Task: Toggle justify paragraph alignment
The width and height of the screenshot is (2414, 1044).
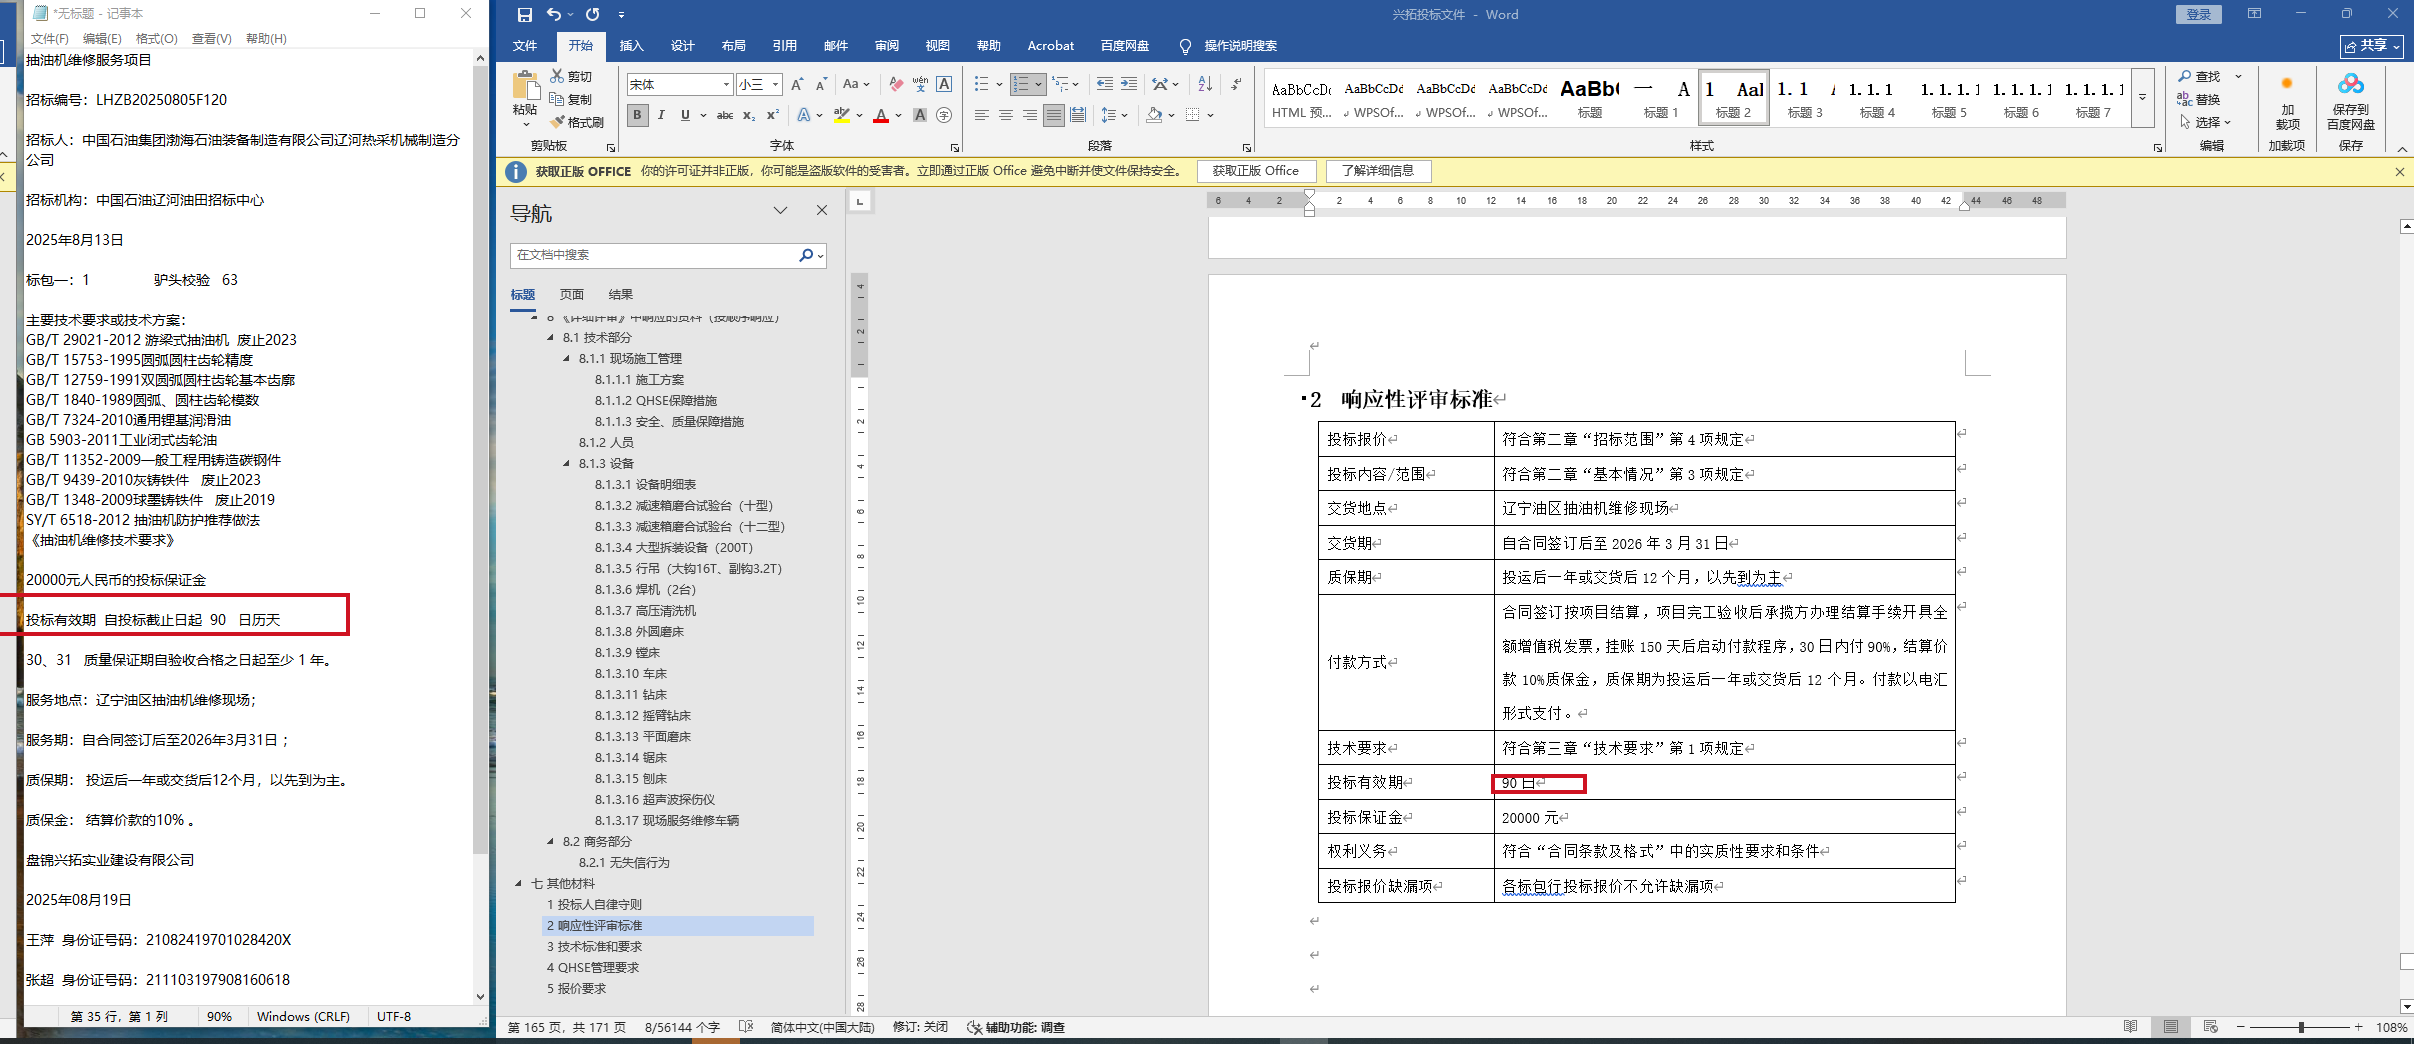Action: point(1053,116)
